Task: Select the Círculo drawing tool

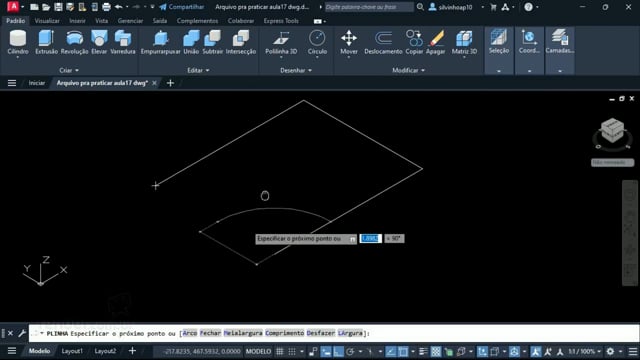Action: click(317, 42)
